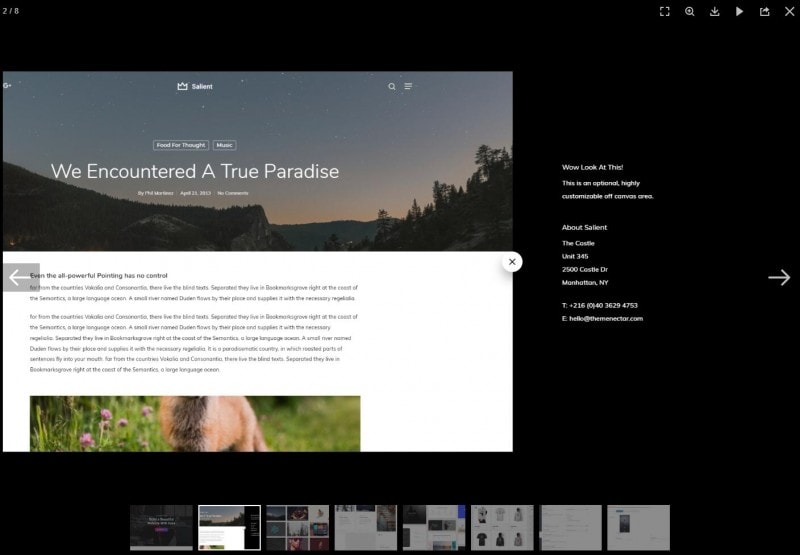Click the round X button on the preview
800x555 pixels.
pos(512,262)
